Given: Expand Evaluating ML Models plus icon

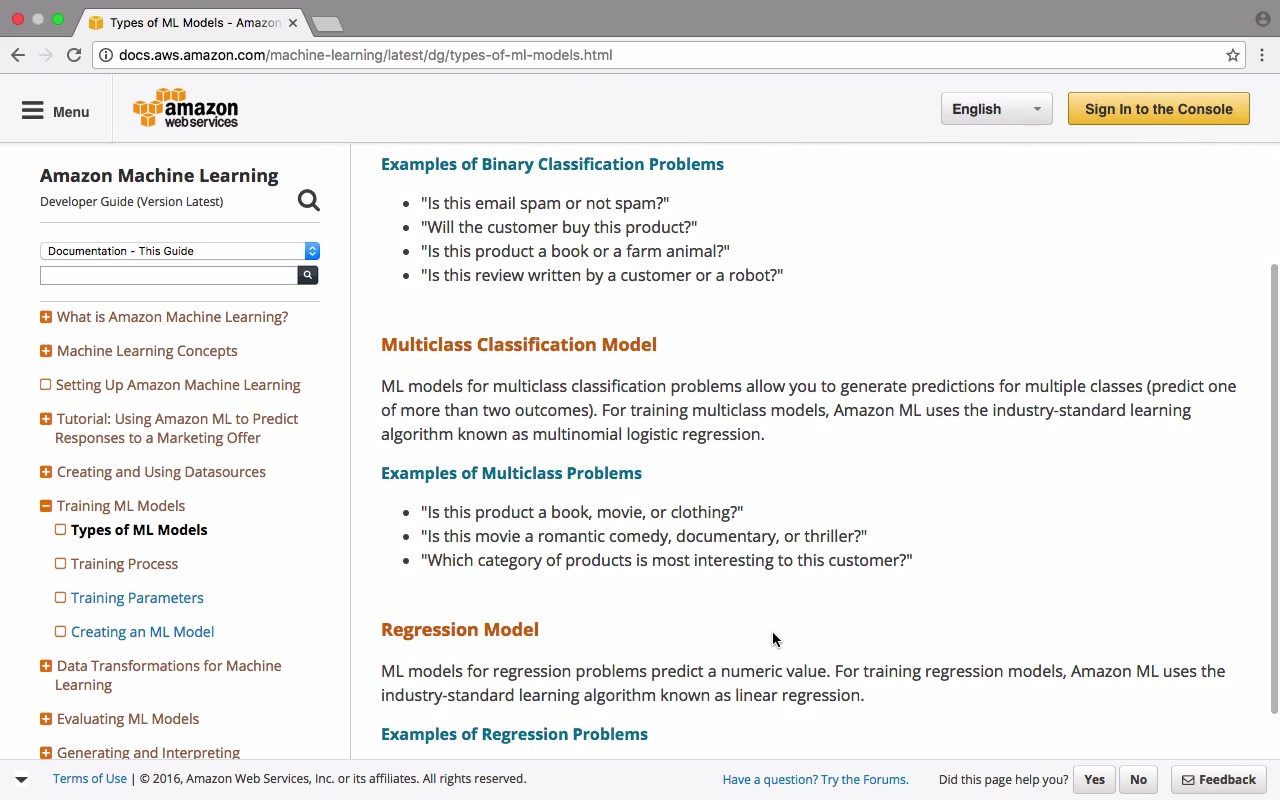Looking at the screenshot, I should [x=46, y=719].
